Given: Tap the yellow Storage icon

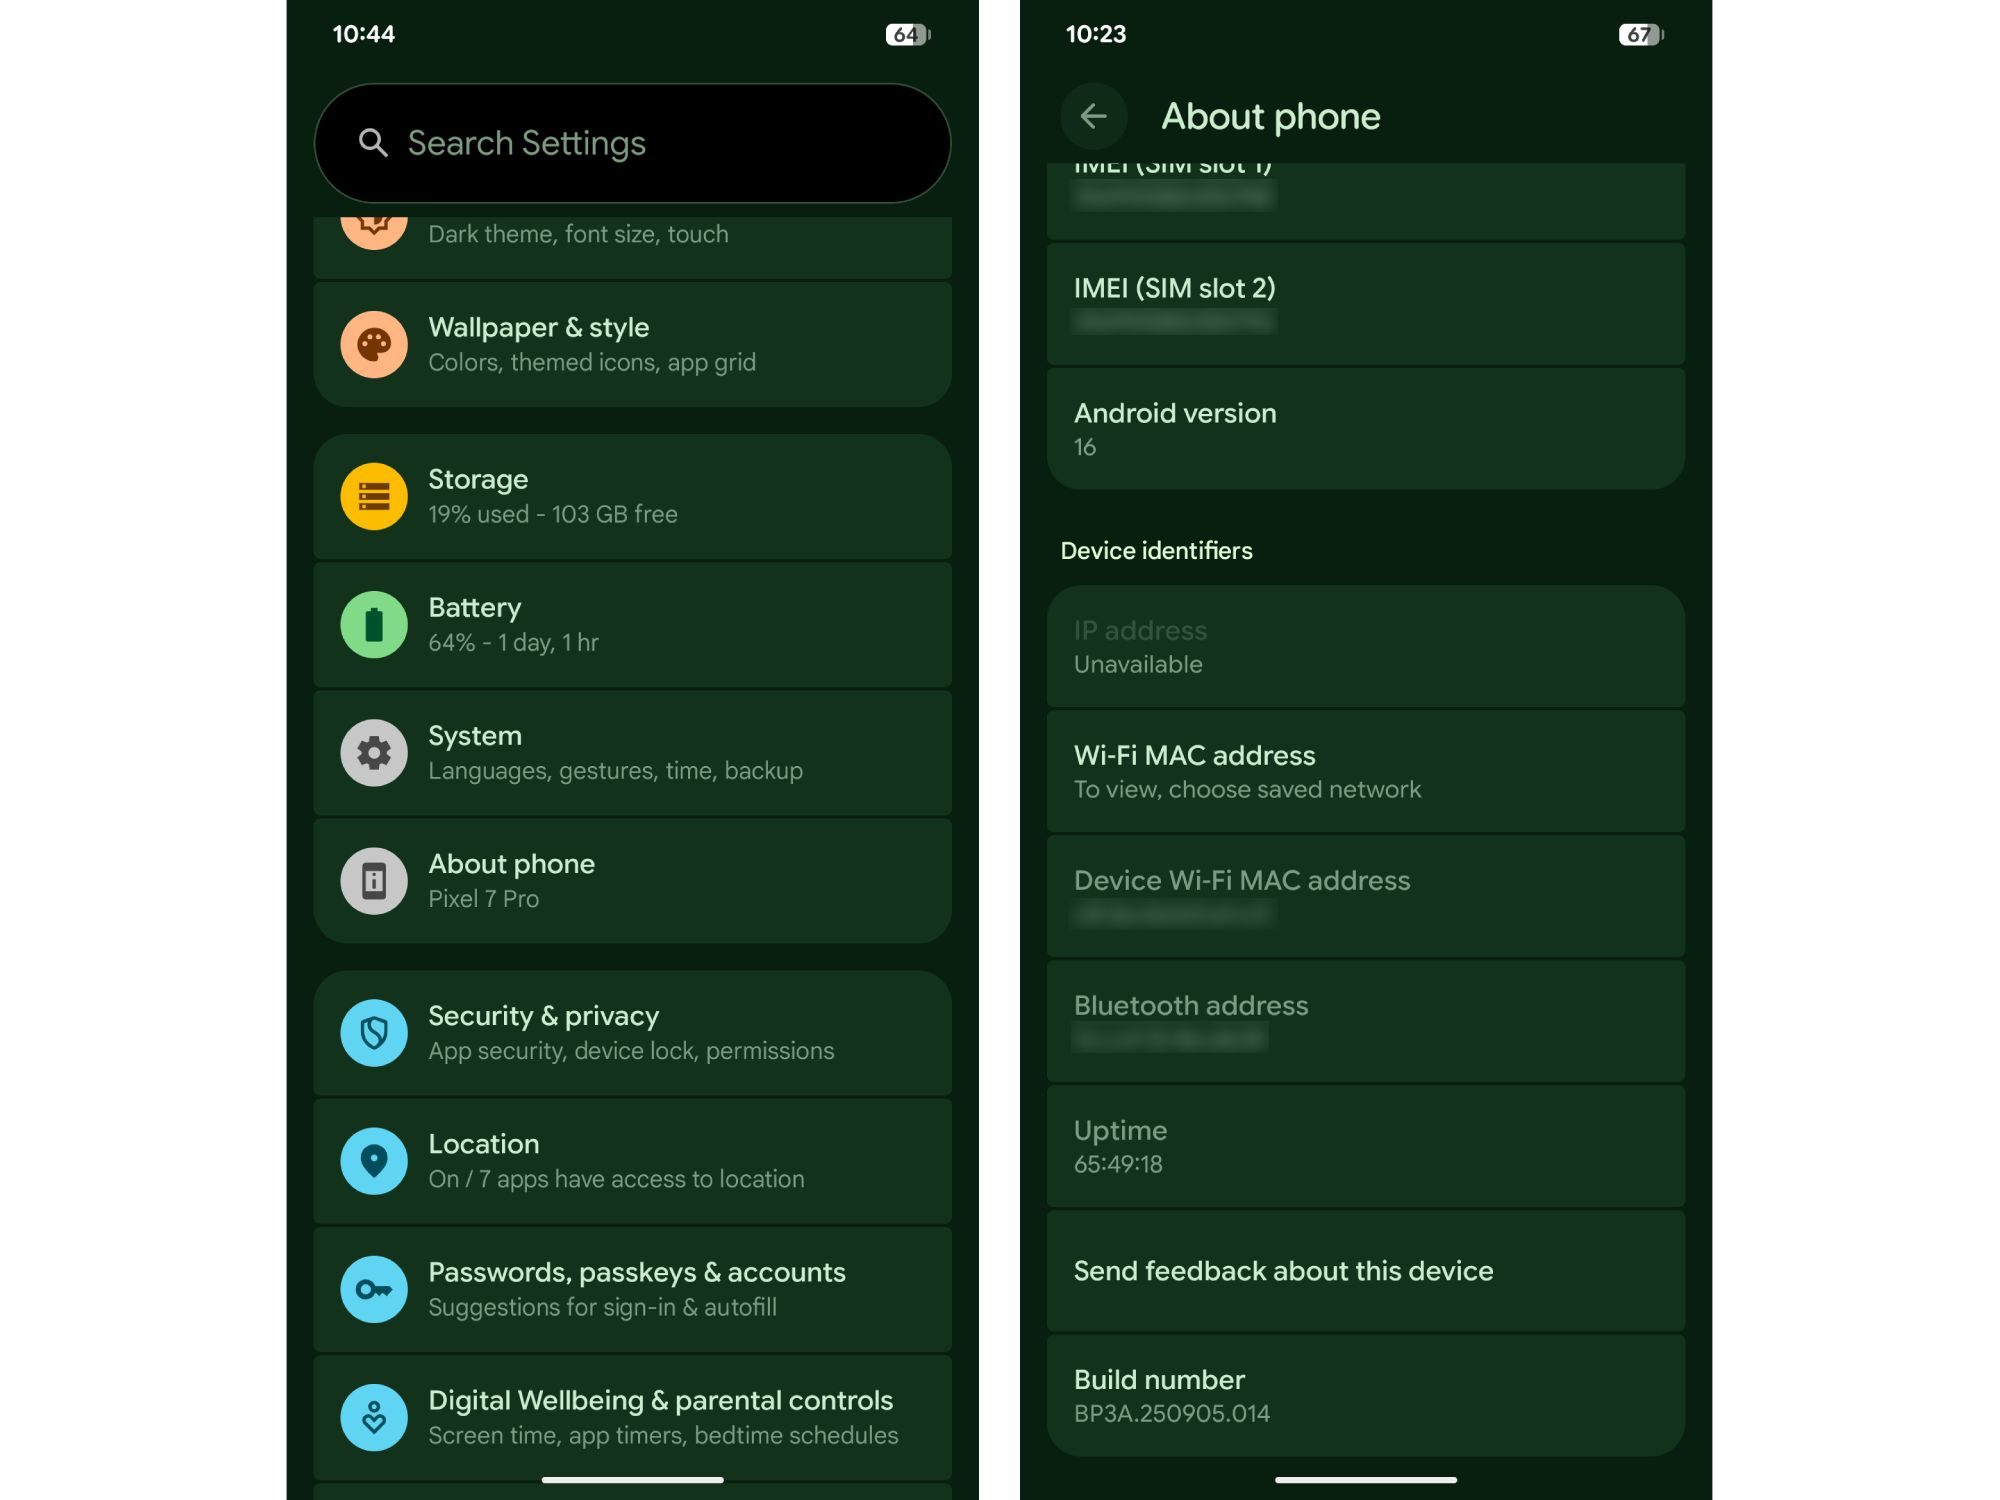Looking at the screenshot, I should [x=374, y=497].
